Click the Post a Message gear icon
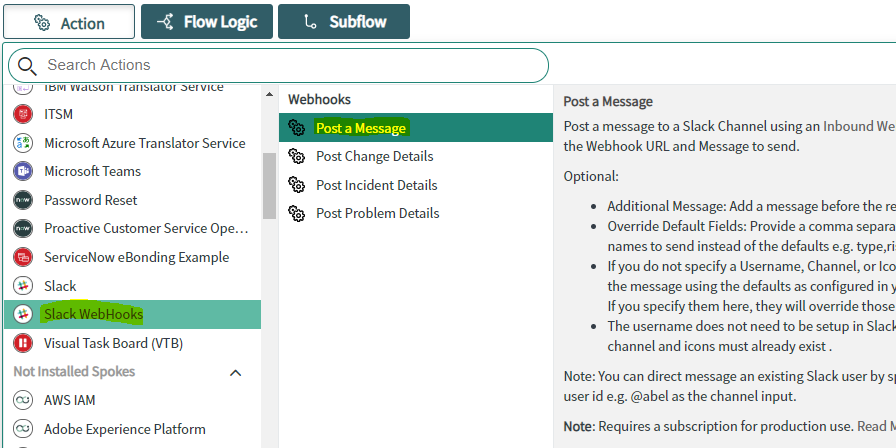Image resolution: width=896 pixels, height=448 pixels. pos(297,127)
